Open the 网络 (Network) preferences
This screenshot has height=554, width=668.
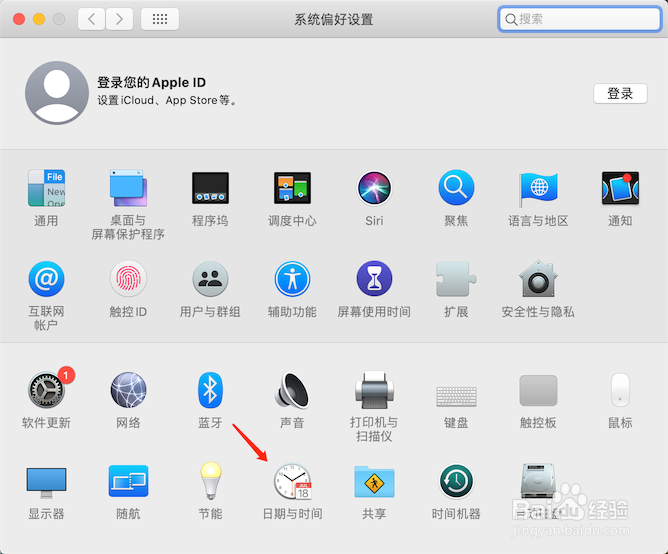pos(128,390)
